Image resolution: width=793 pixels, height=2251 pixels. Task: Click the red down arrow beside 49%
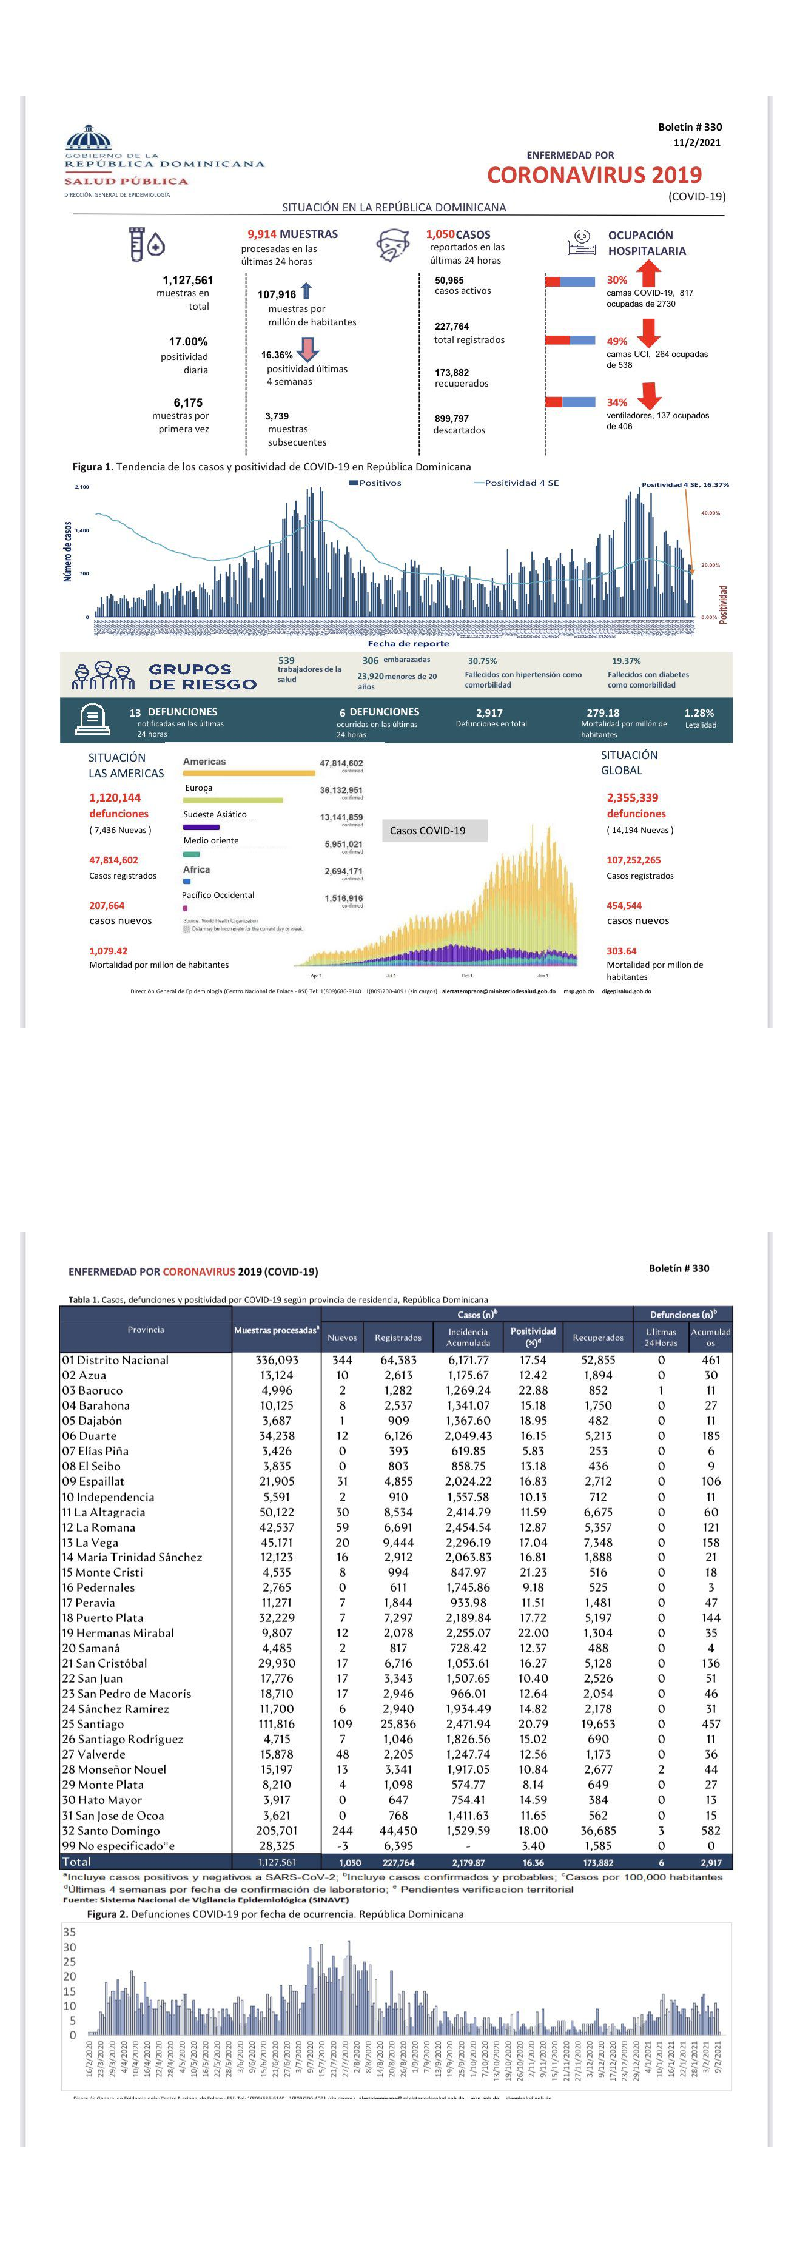click(x=649, y=333)
